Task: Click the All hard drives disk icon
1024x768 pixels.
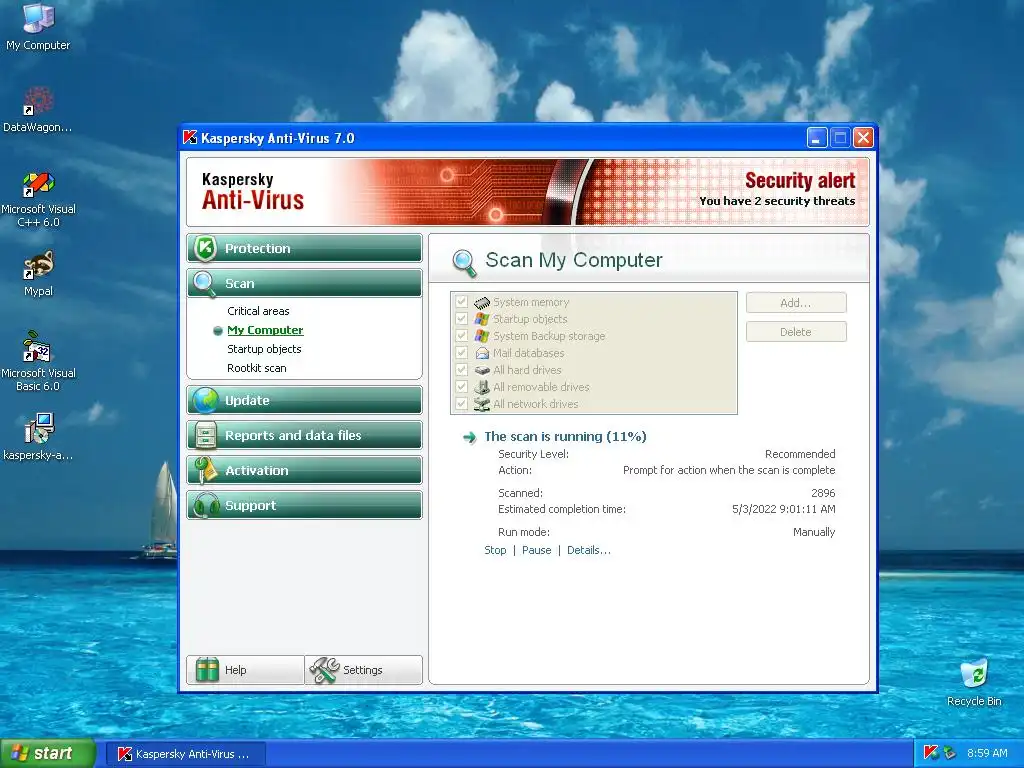Action: [482, 370]
